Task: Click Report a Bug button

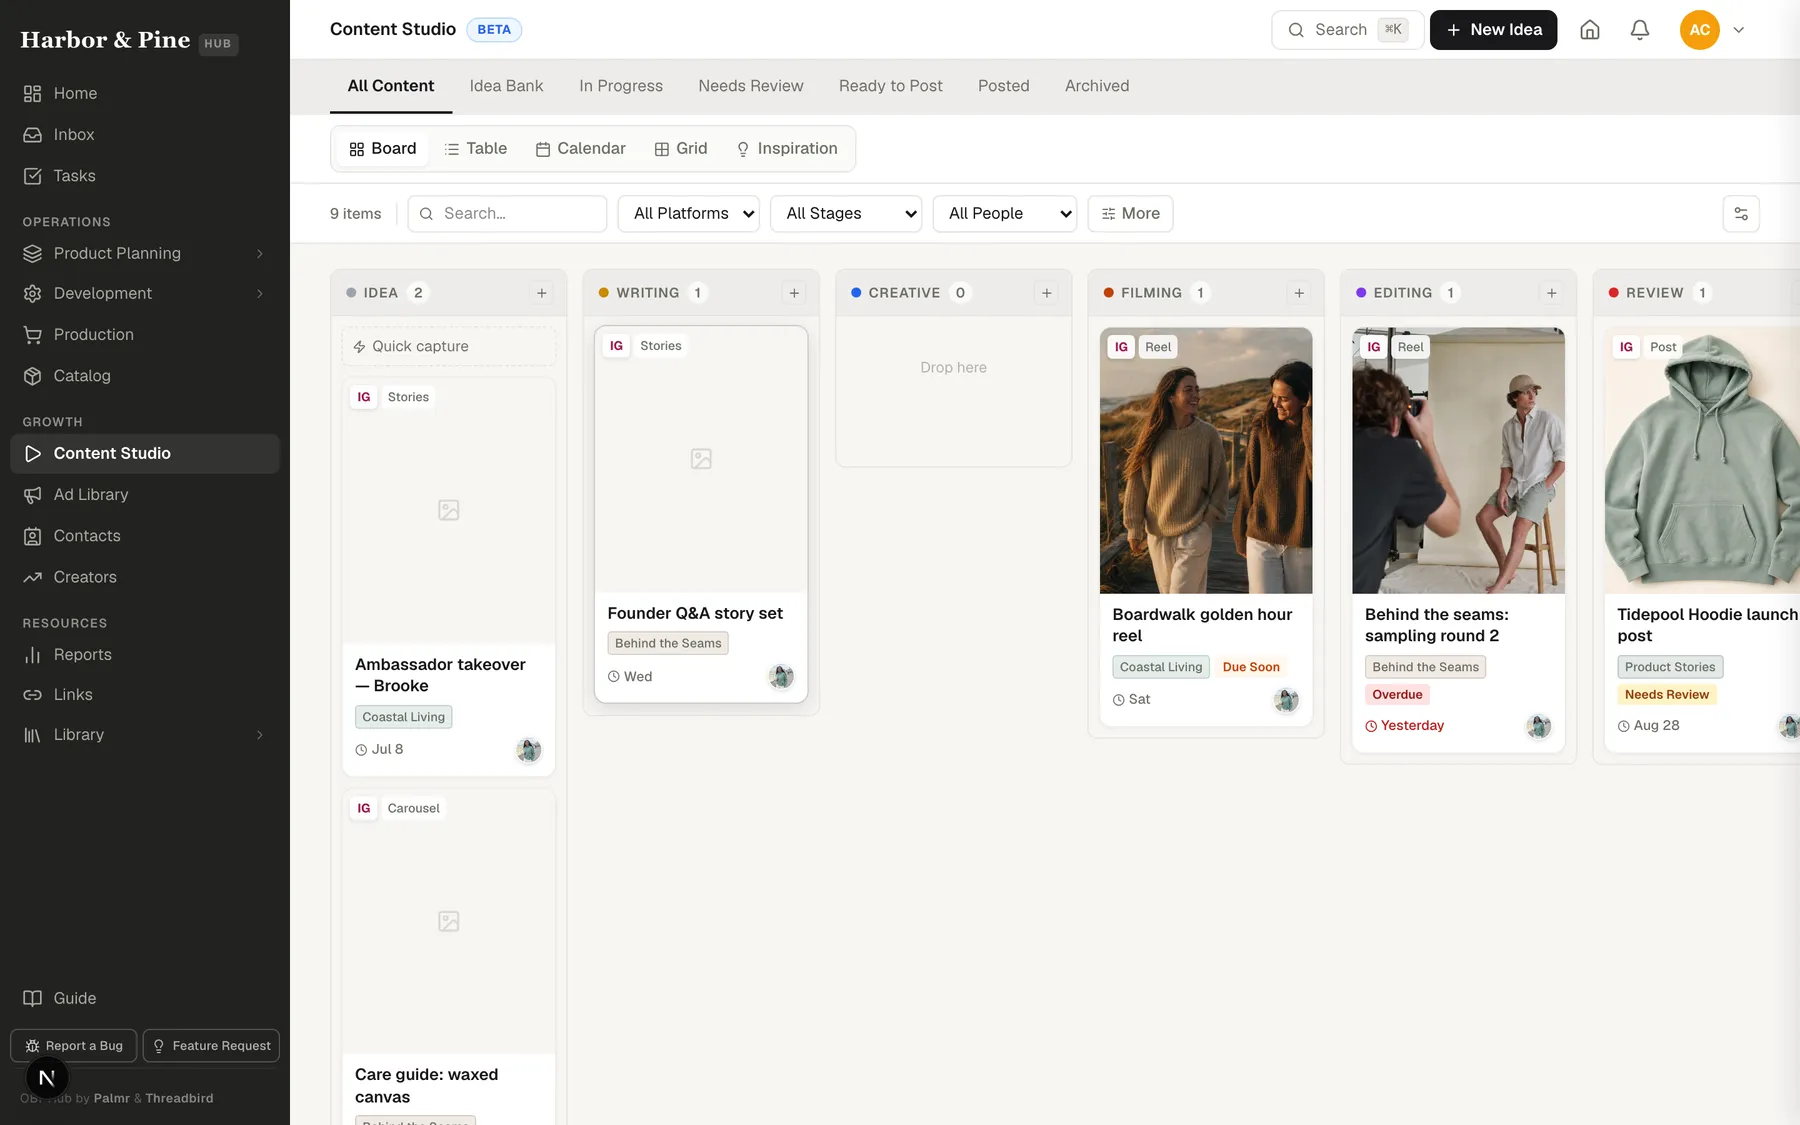Action: coord(74,1045)
